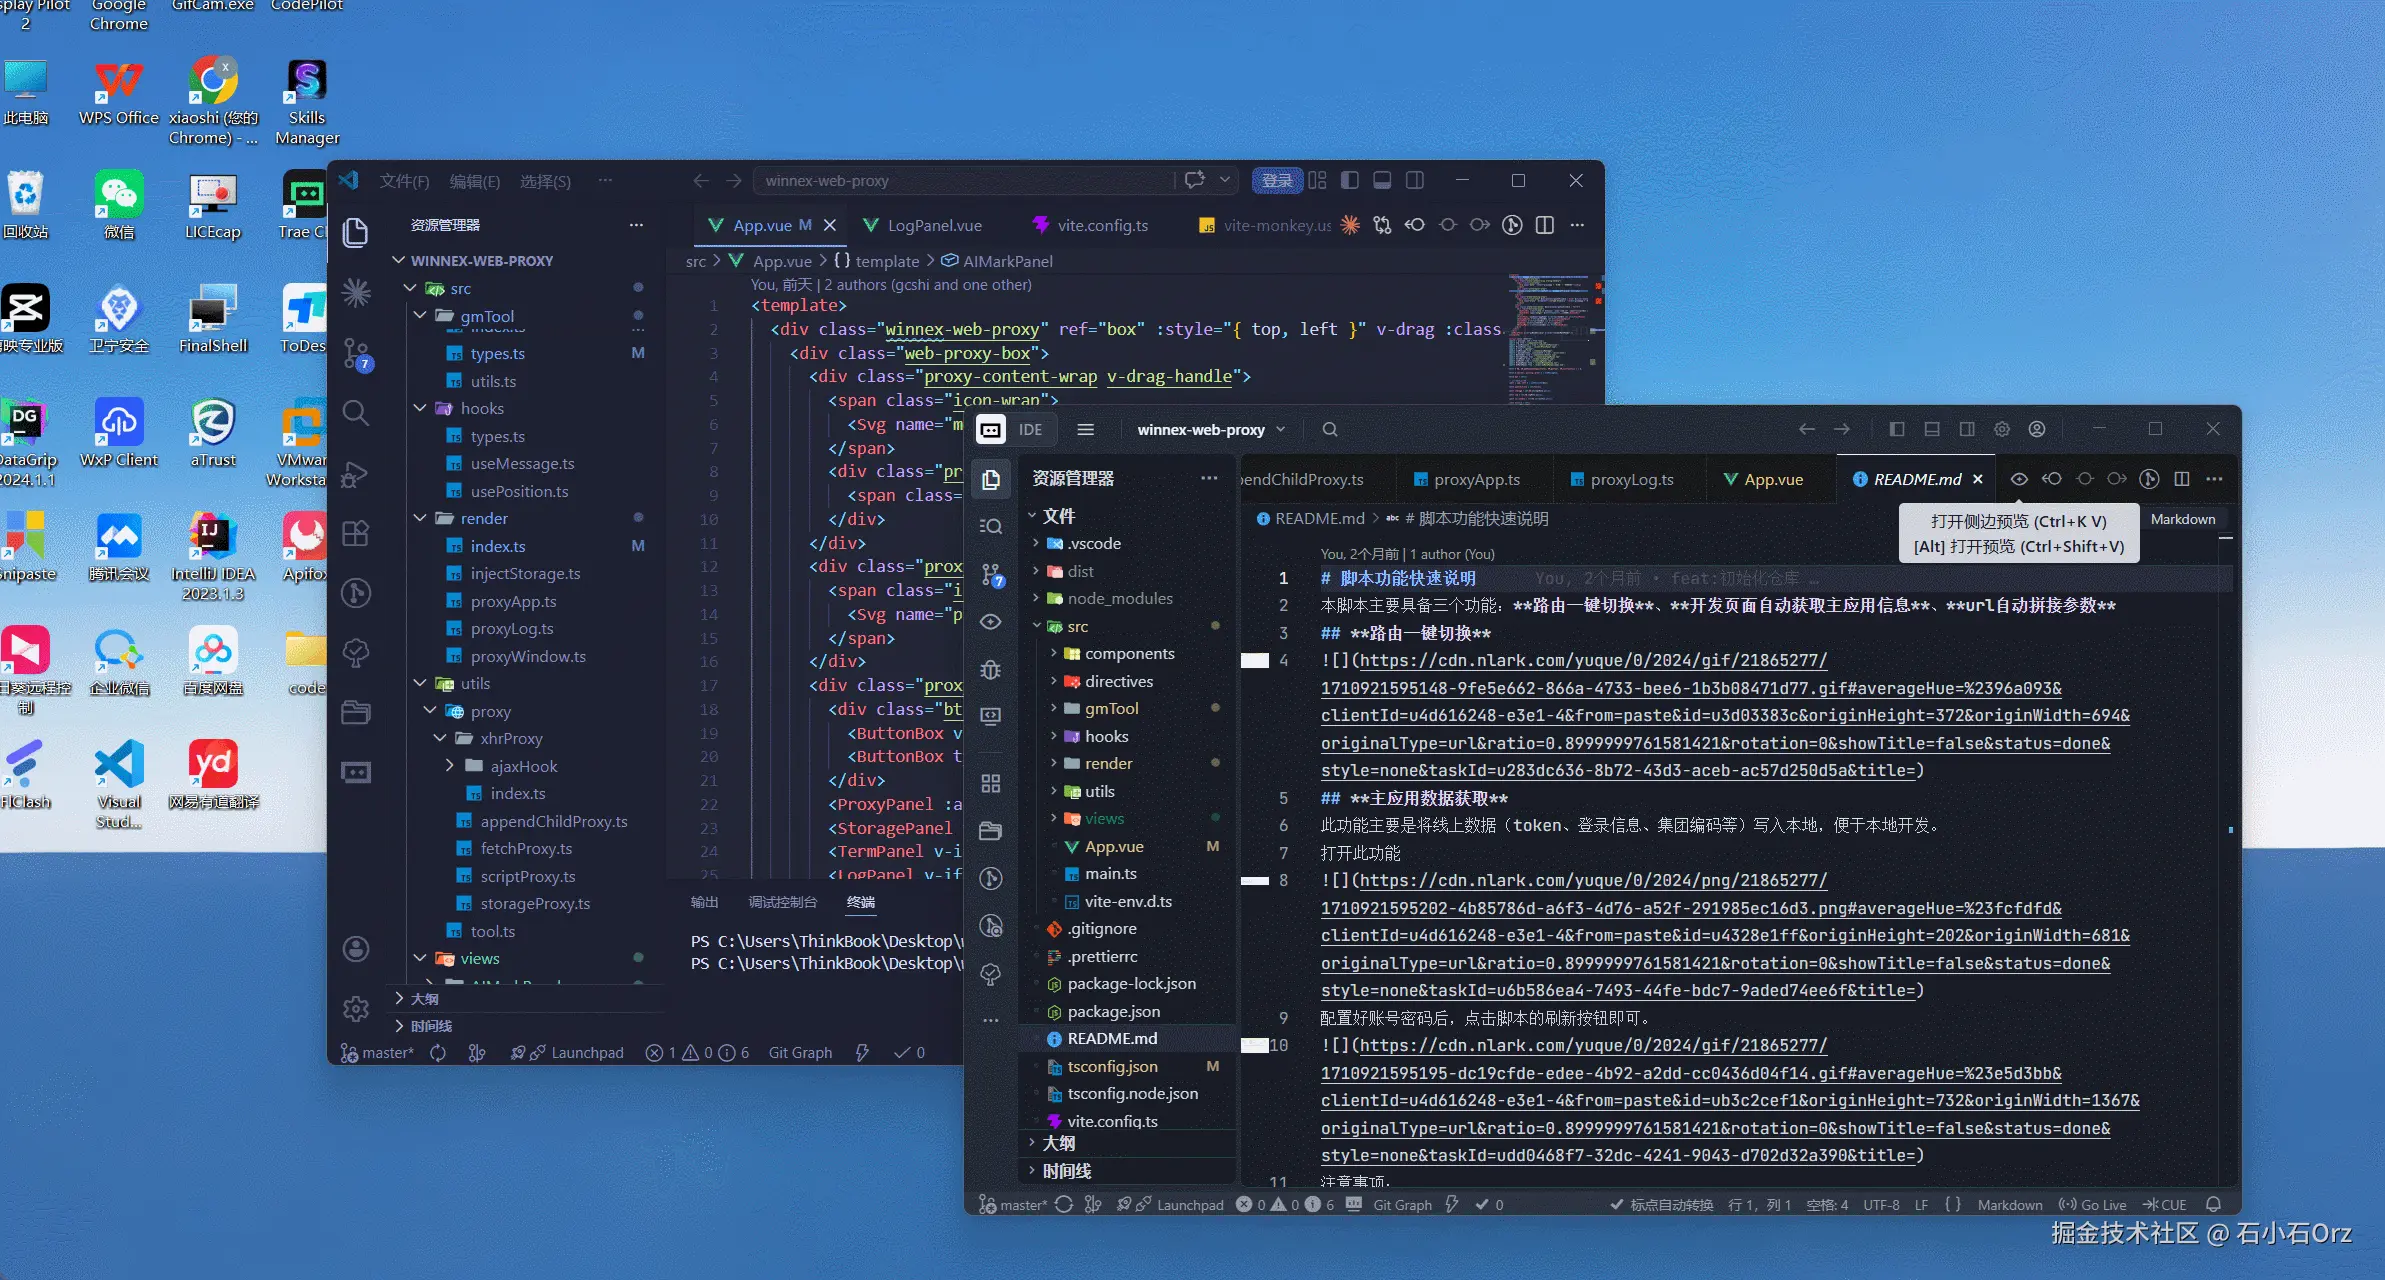Screen dimensions: 2385x1280
Task: Open preview to the side (eye icon)
Action: click(2019, 479)
